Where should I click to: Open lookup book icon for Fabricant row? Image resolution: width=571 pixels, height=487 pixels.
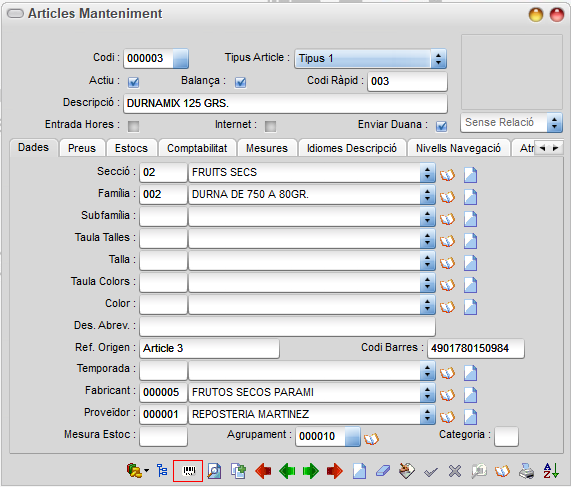click(447, 395)
